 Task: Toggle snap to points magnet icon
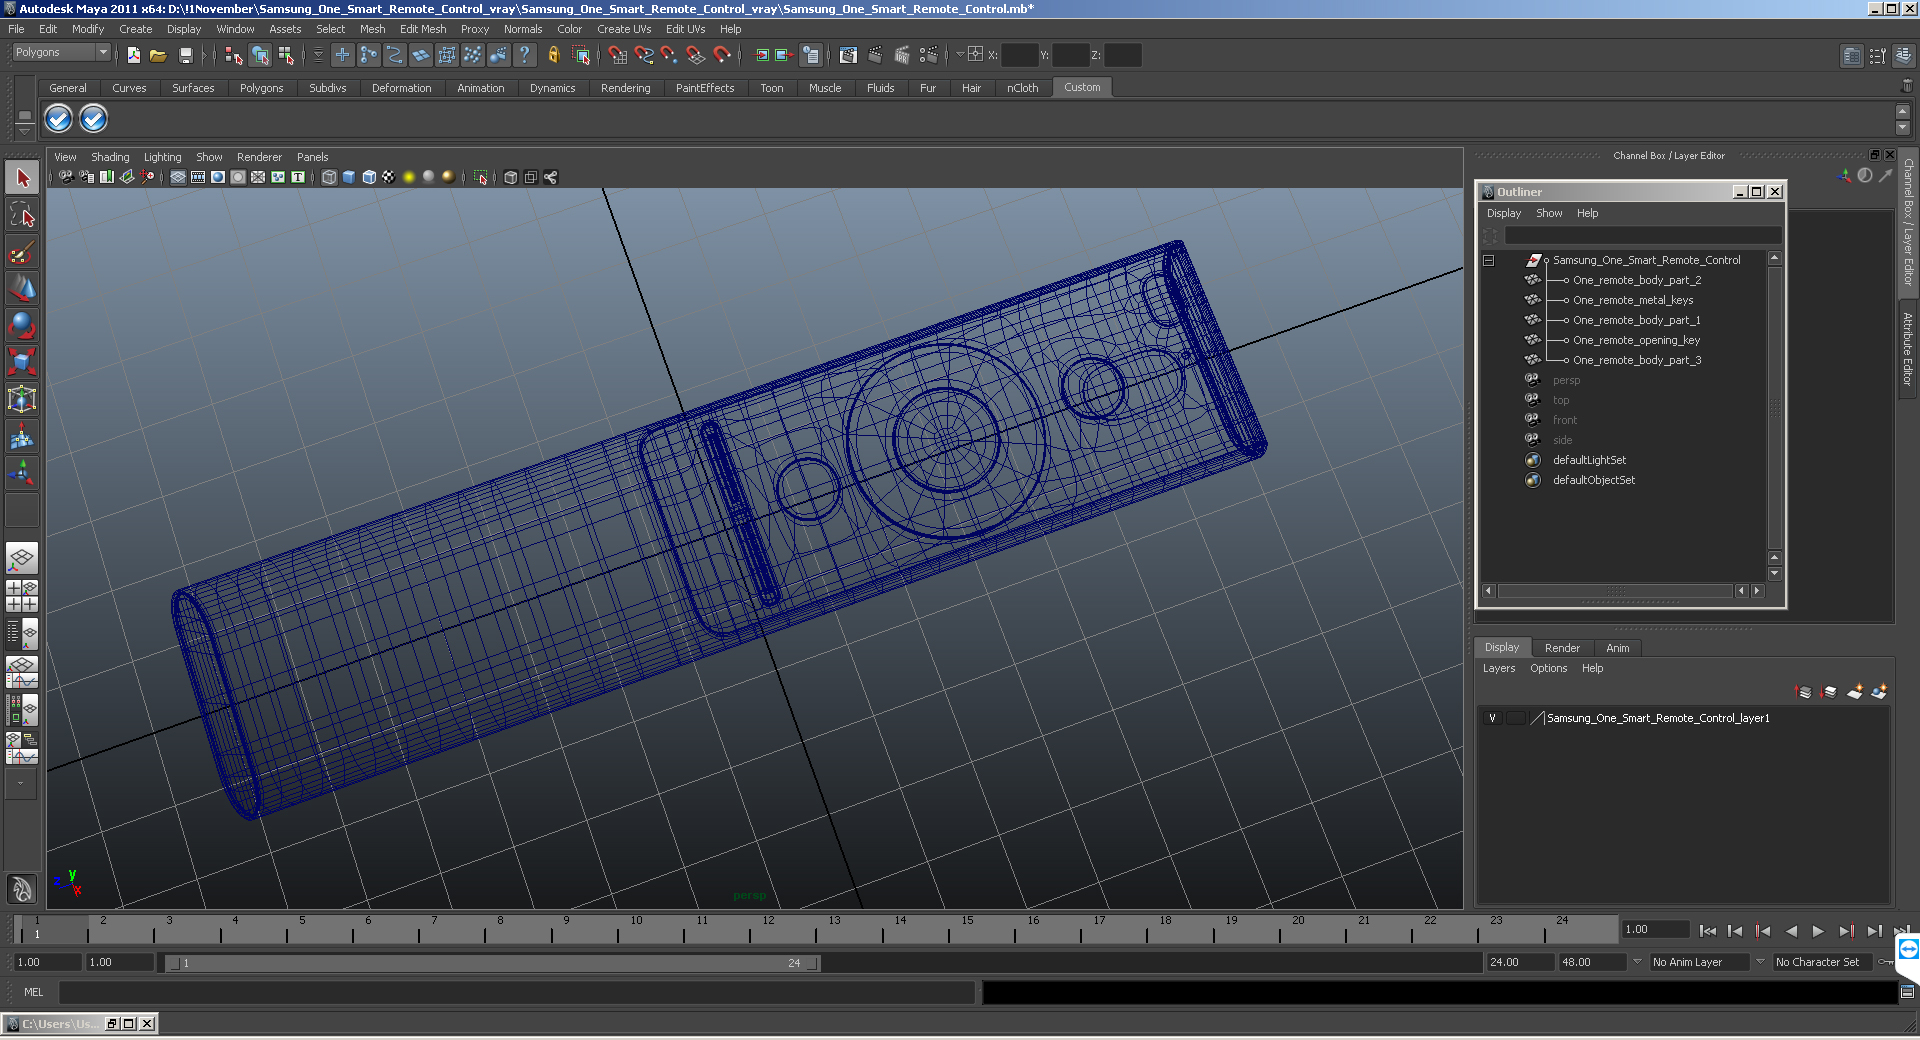[670, 55]
